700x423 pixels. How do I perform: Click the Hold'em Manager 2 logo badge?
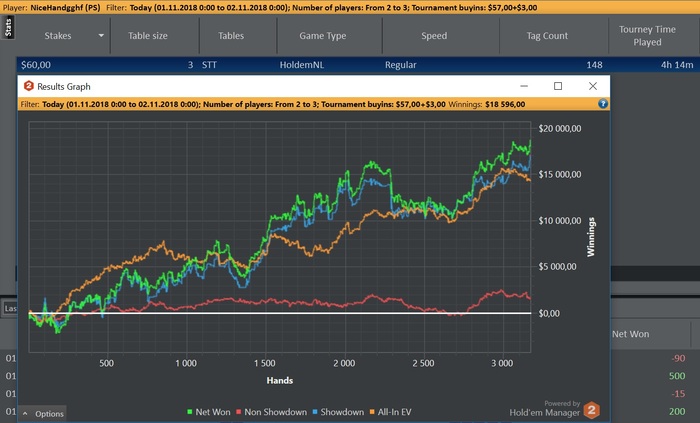pyautogui.click(x=592, y=410)
